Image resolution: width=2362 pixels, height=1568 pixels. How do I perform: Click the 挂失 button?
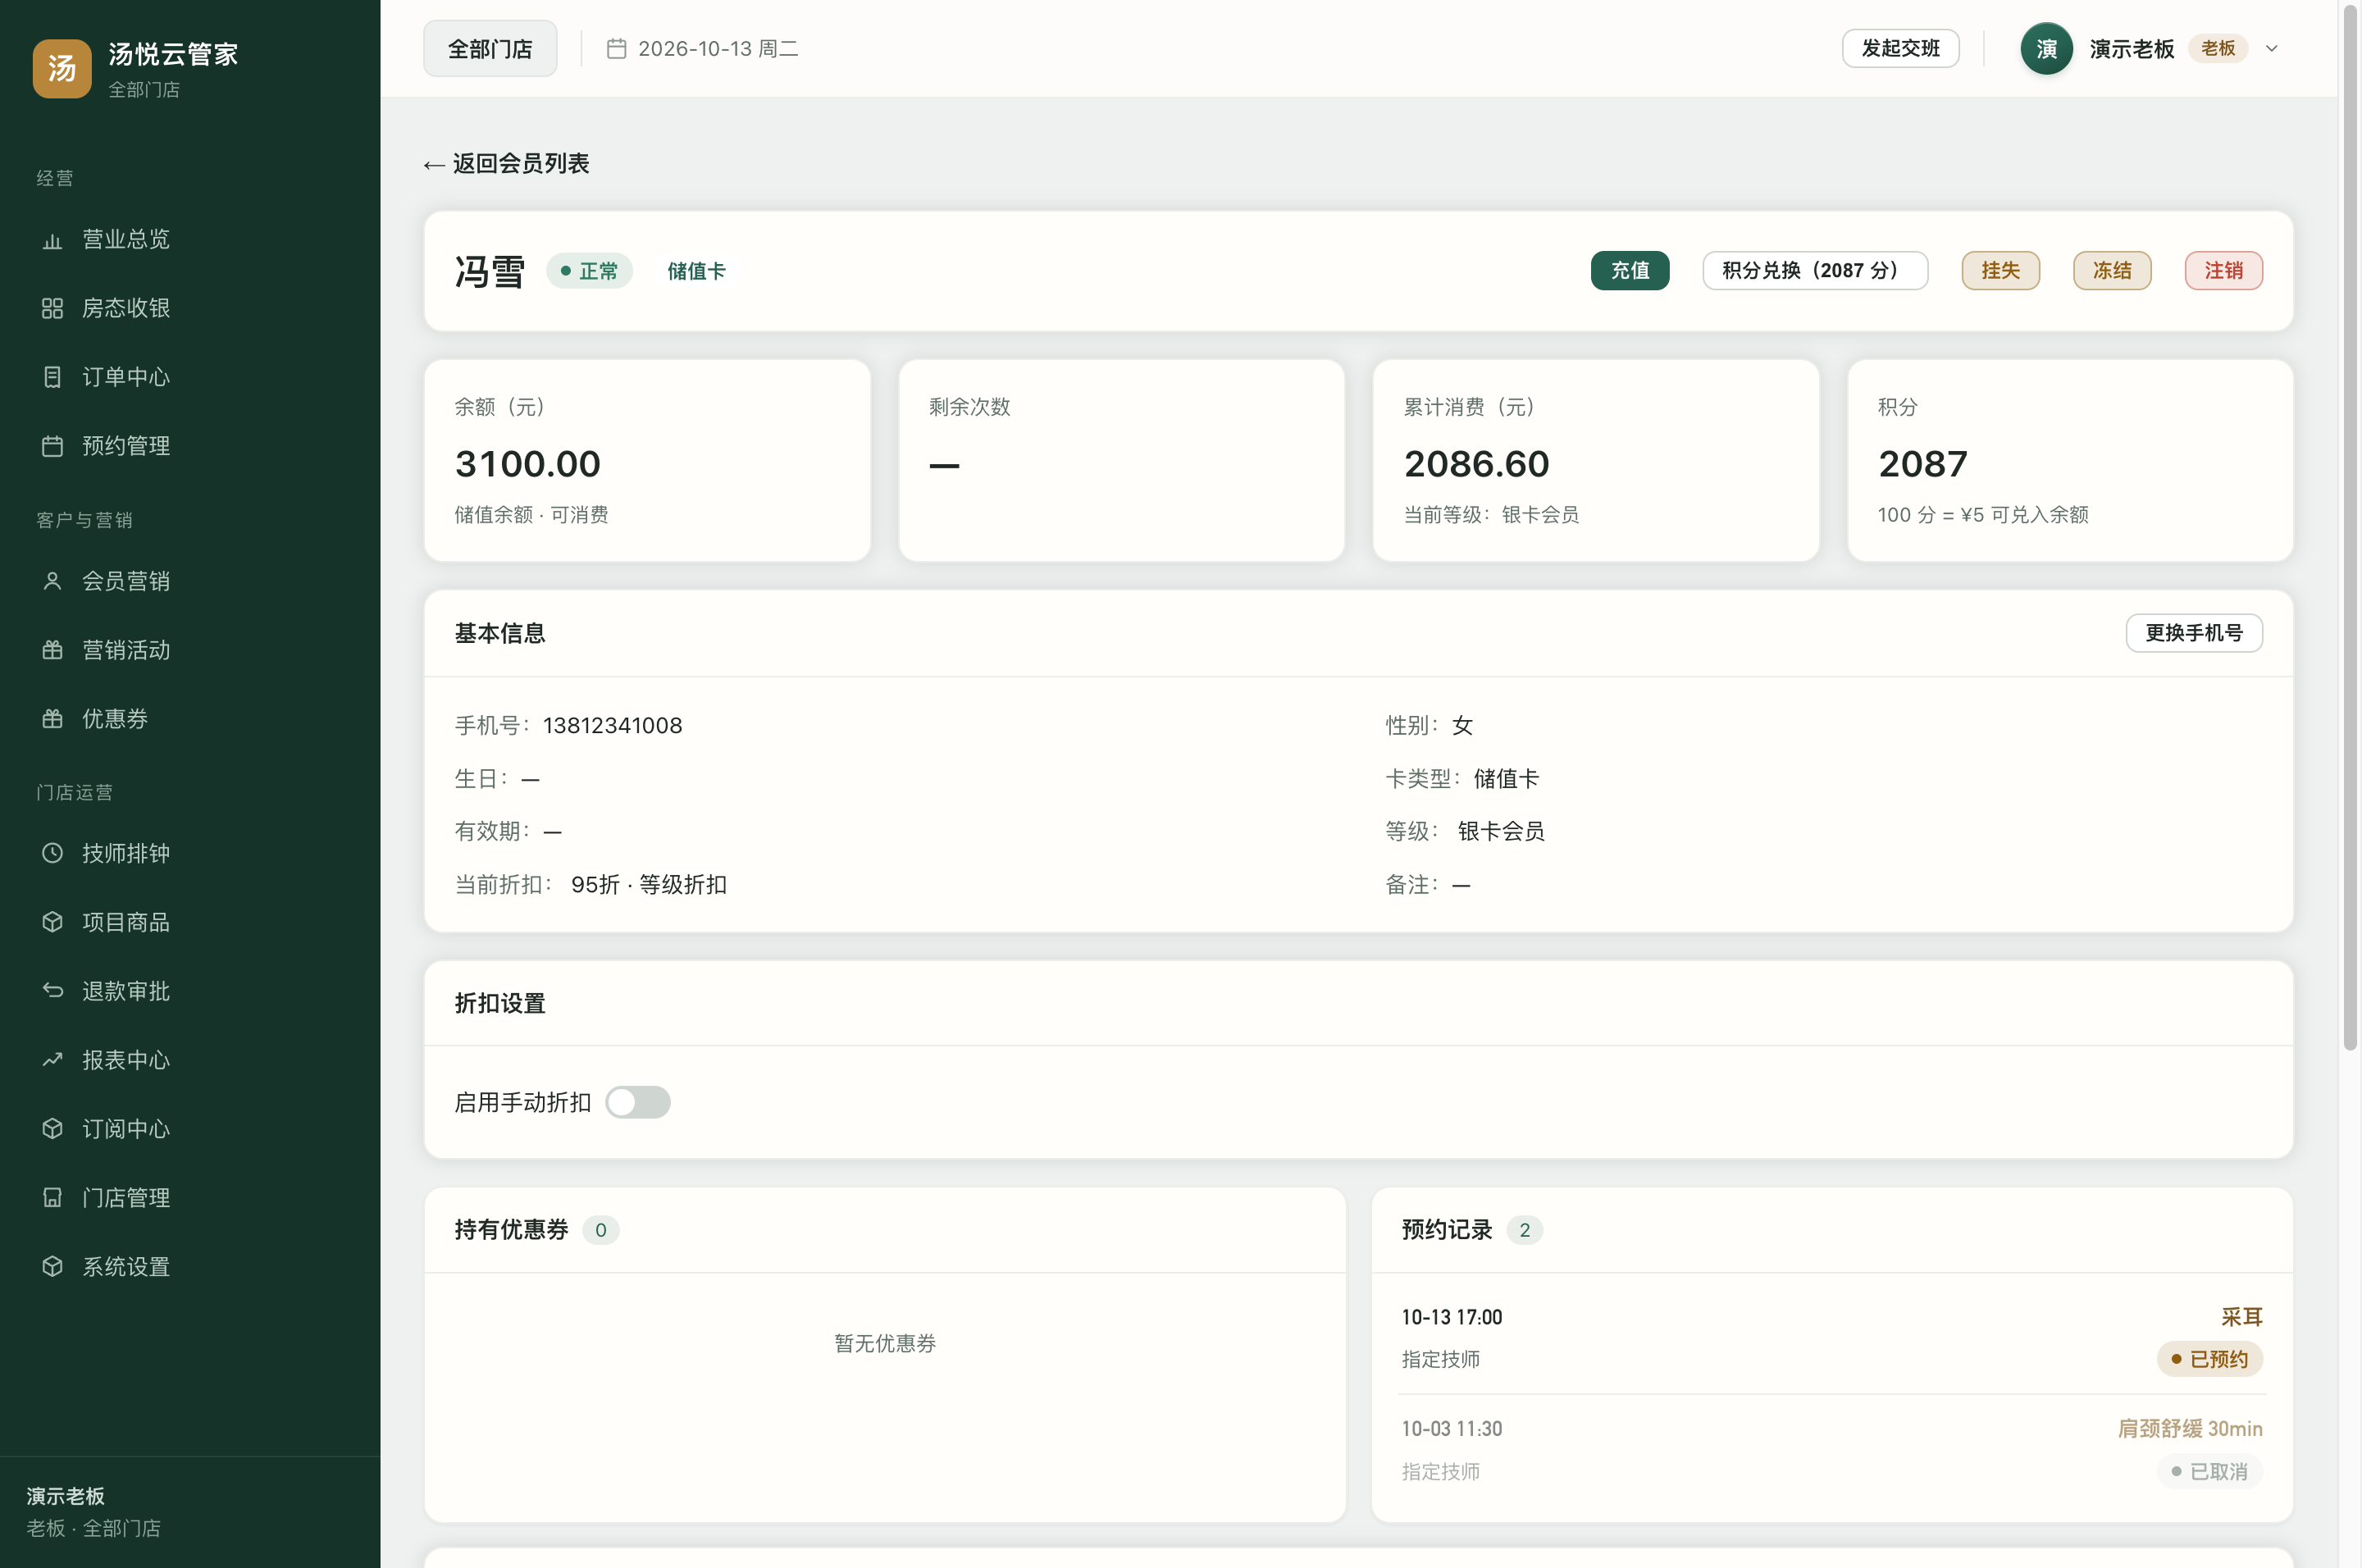tap(2001, 270)
